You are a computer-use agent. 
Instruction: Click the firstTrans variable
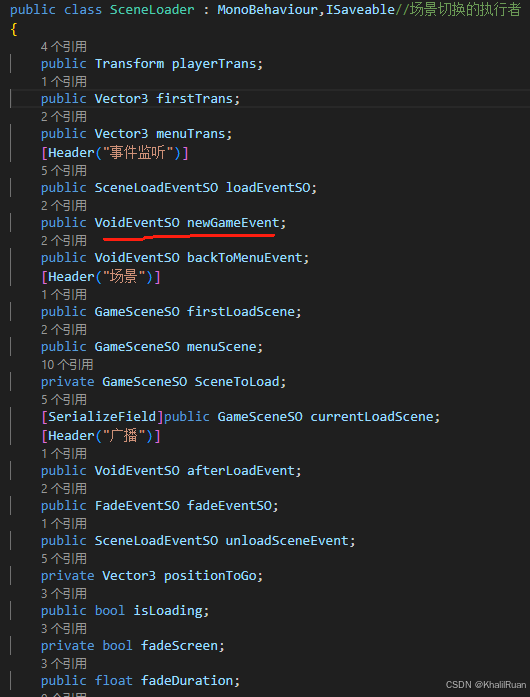[195, 99]
